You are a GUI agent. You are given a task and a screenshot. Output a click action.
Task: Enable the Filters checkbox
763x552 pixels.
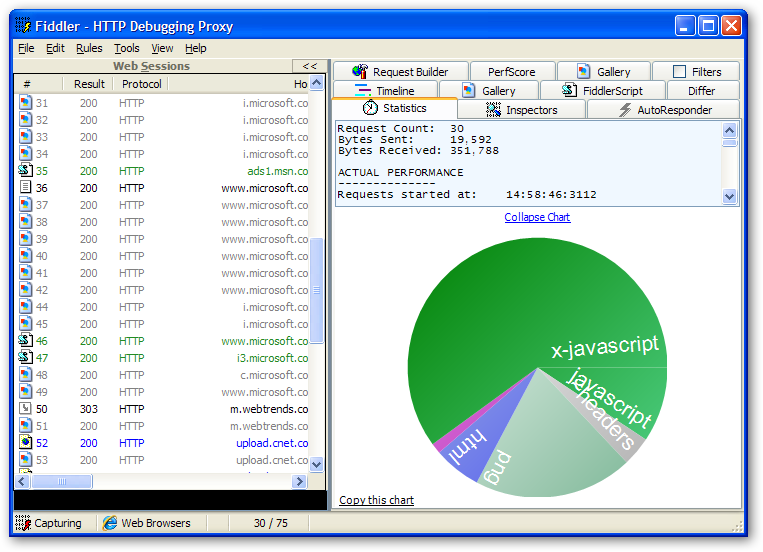[679, 72]
